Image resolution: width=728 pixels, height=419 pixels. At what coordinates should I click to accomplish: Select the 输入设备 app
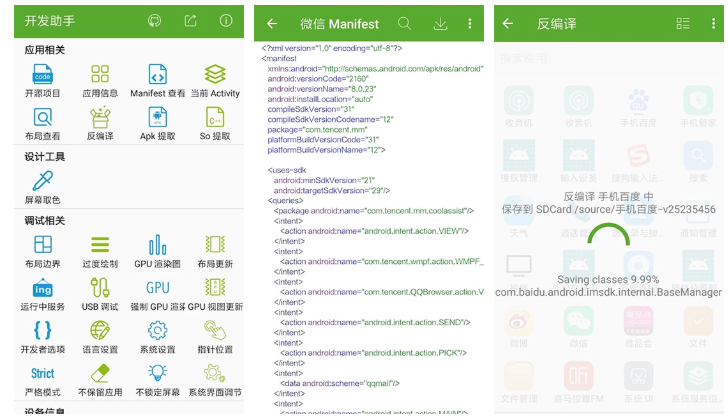tap(578, 162)
